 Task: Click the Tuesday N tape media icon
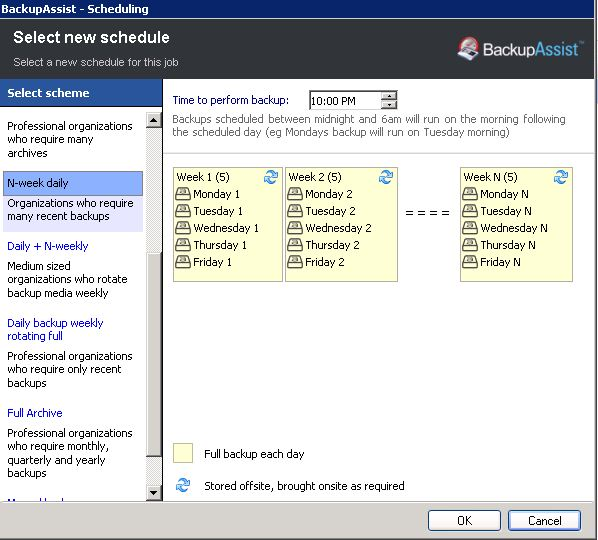coord(470,211)
